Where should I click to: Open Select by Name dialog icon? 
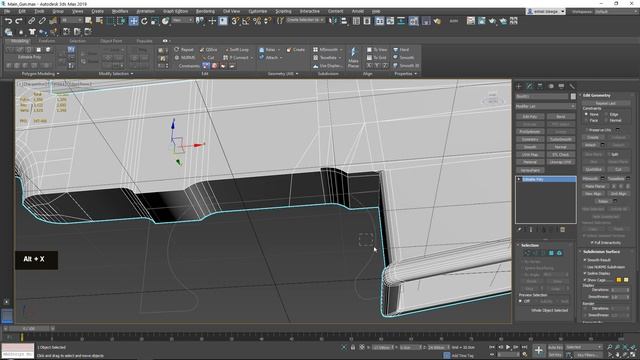pyautogui.click(x=99, y=20)
